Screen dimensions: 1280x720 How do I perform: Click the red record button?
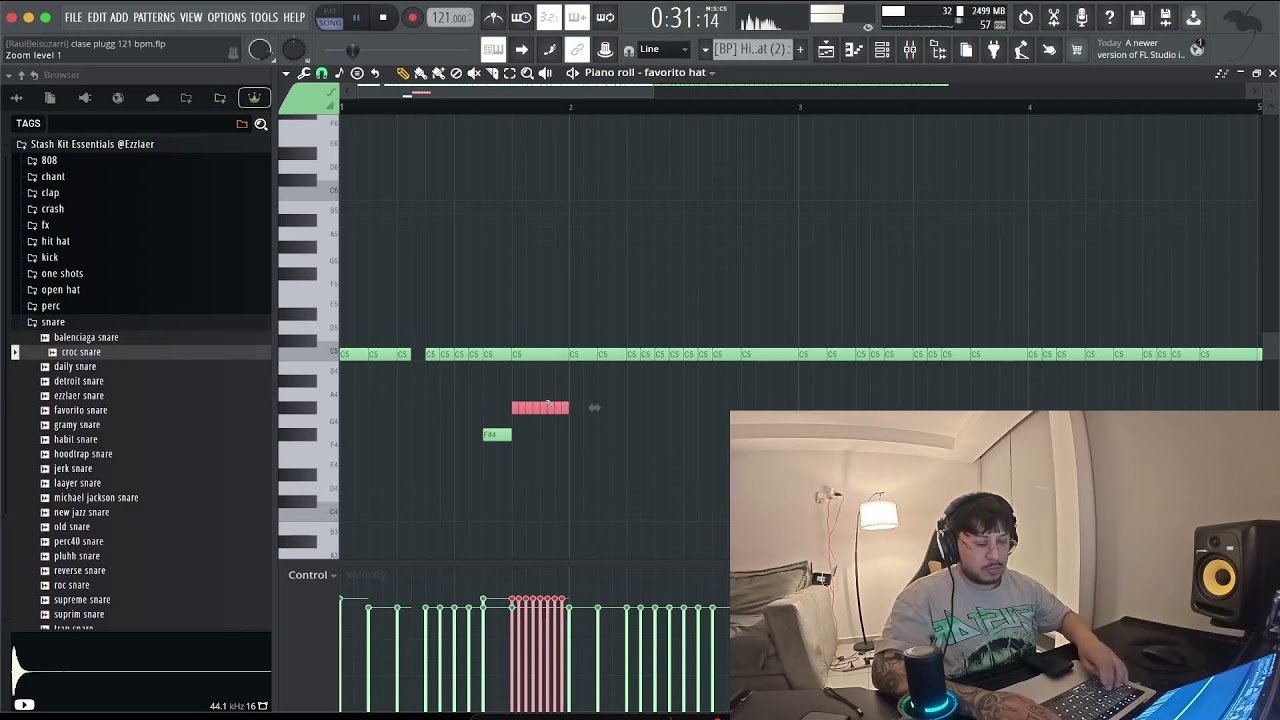412,17
